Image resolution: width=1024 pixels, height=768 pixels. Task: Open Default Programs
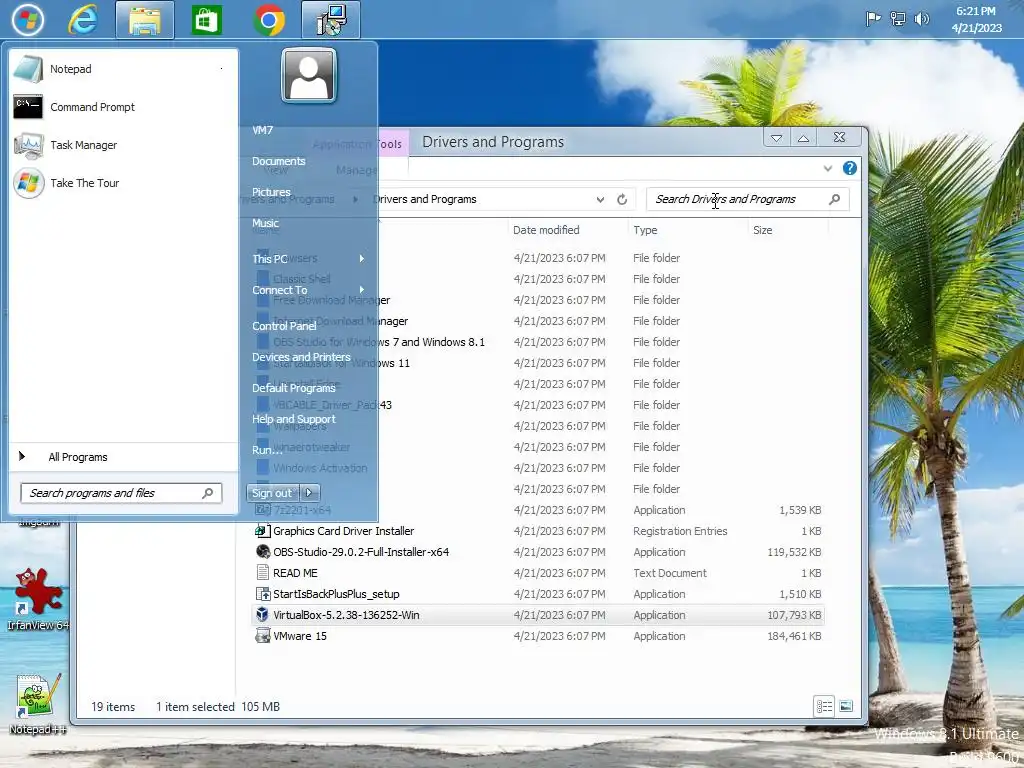click(x=293, y=388)
